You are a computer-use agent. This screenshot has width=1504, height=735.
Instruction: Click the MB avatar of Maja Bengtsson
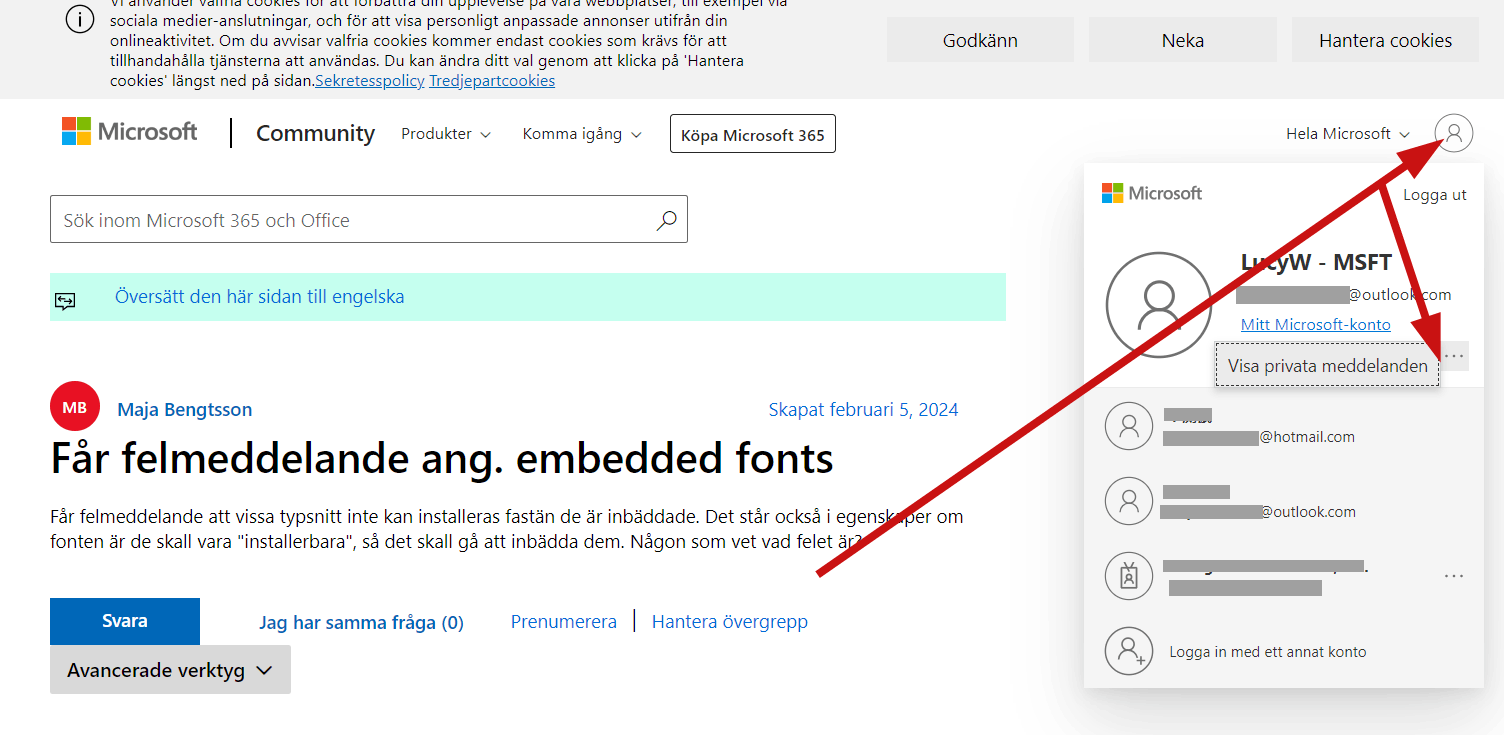coord(74,408)
